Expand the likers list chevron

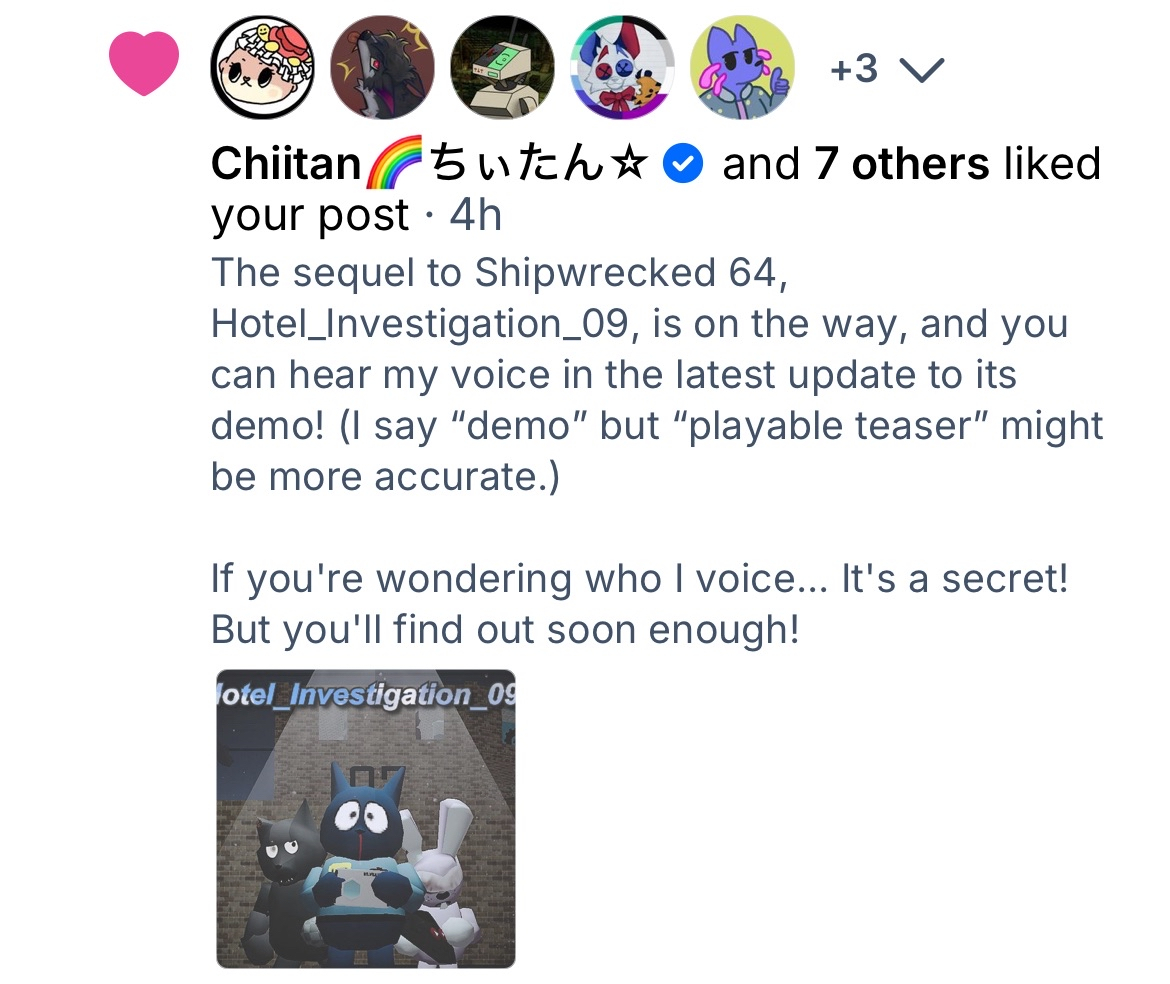point(922,70)
